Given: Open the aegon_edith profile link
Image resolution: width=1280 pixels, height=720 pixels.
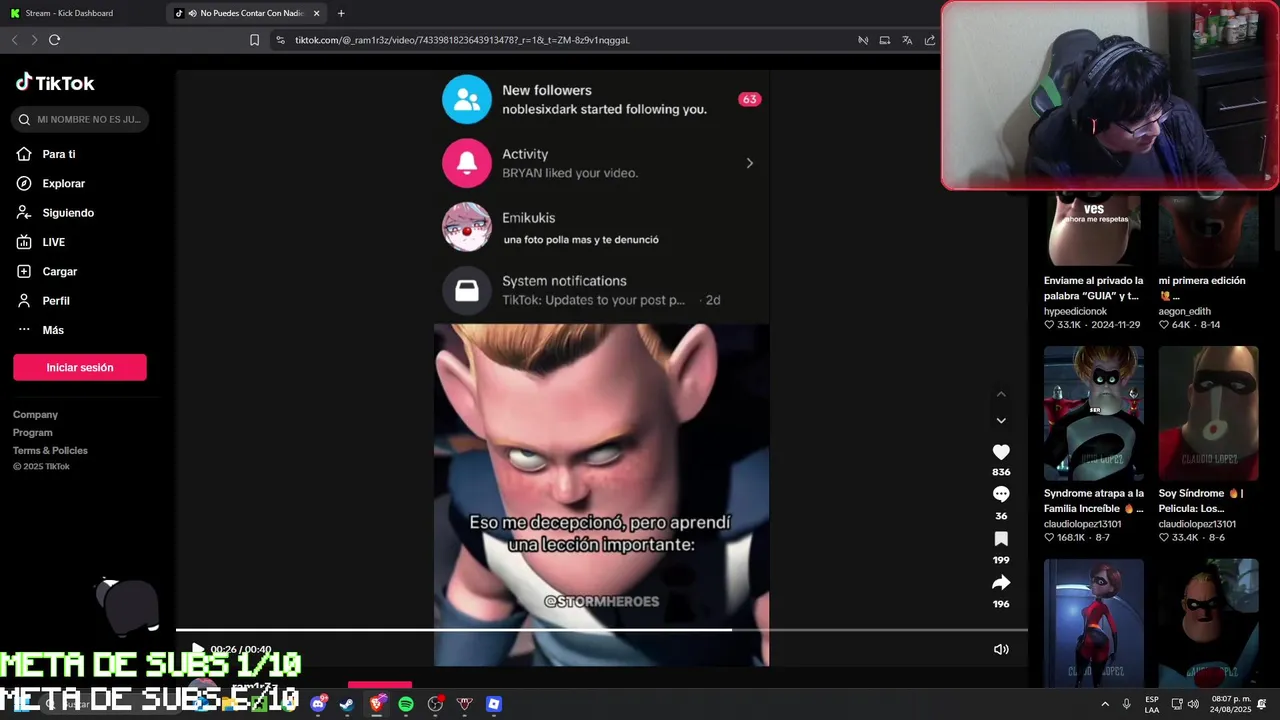Looking at the screenshot, I should tap(1185, 311).
